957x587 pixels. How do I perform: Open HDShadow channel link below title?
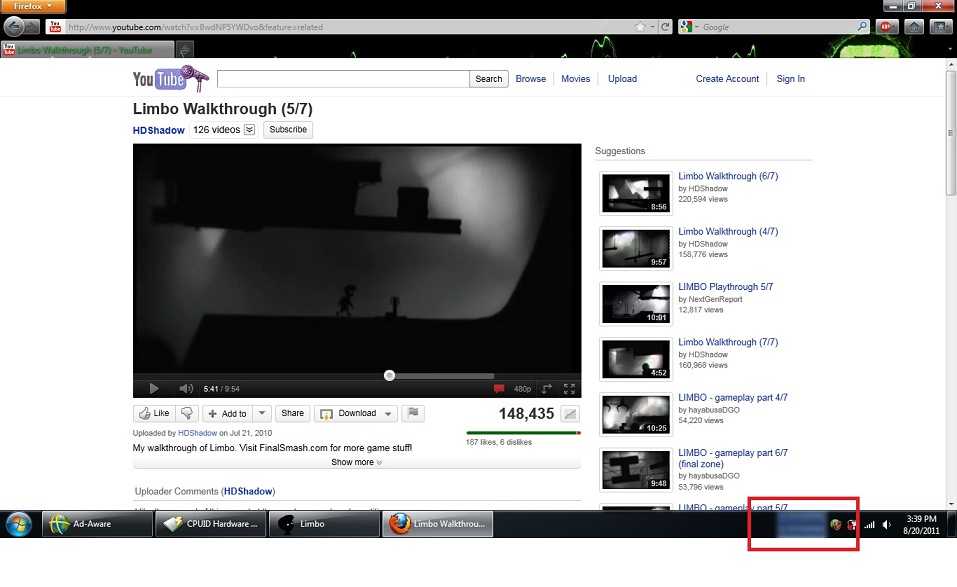point(159,130)
